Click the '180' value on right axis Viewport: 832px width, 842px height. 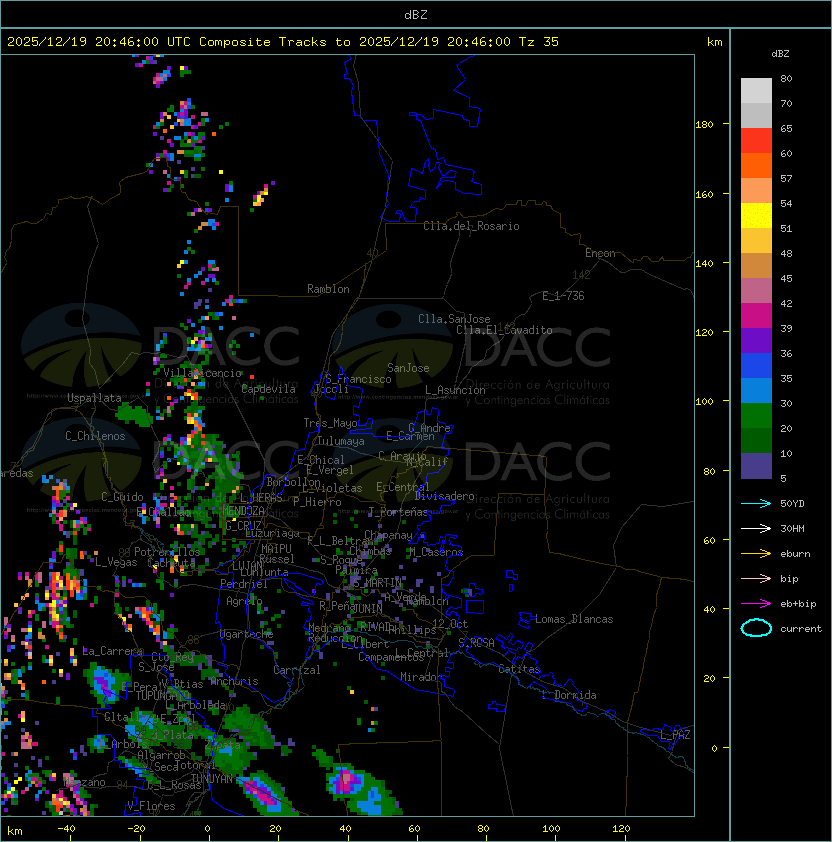coord(704,125)
